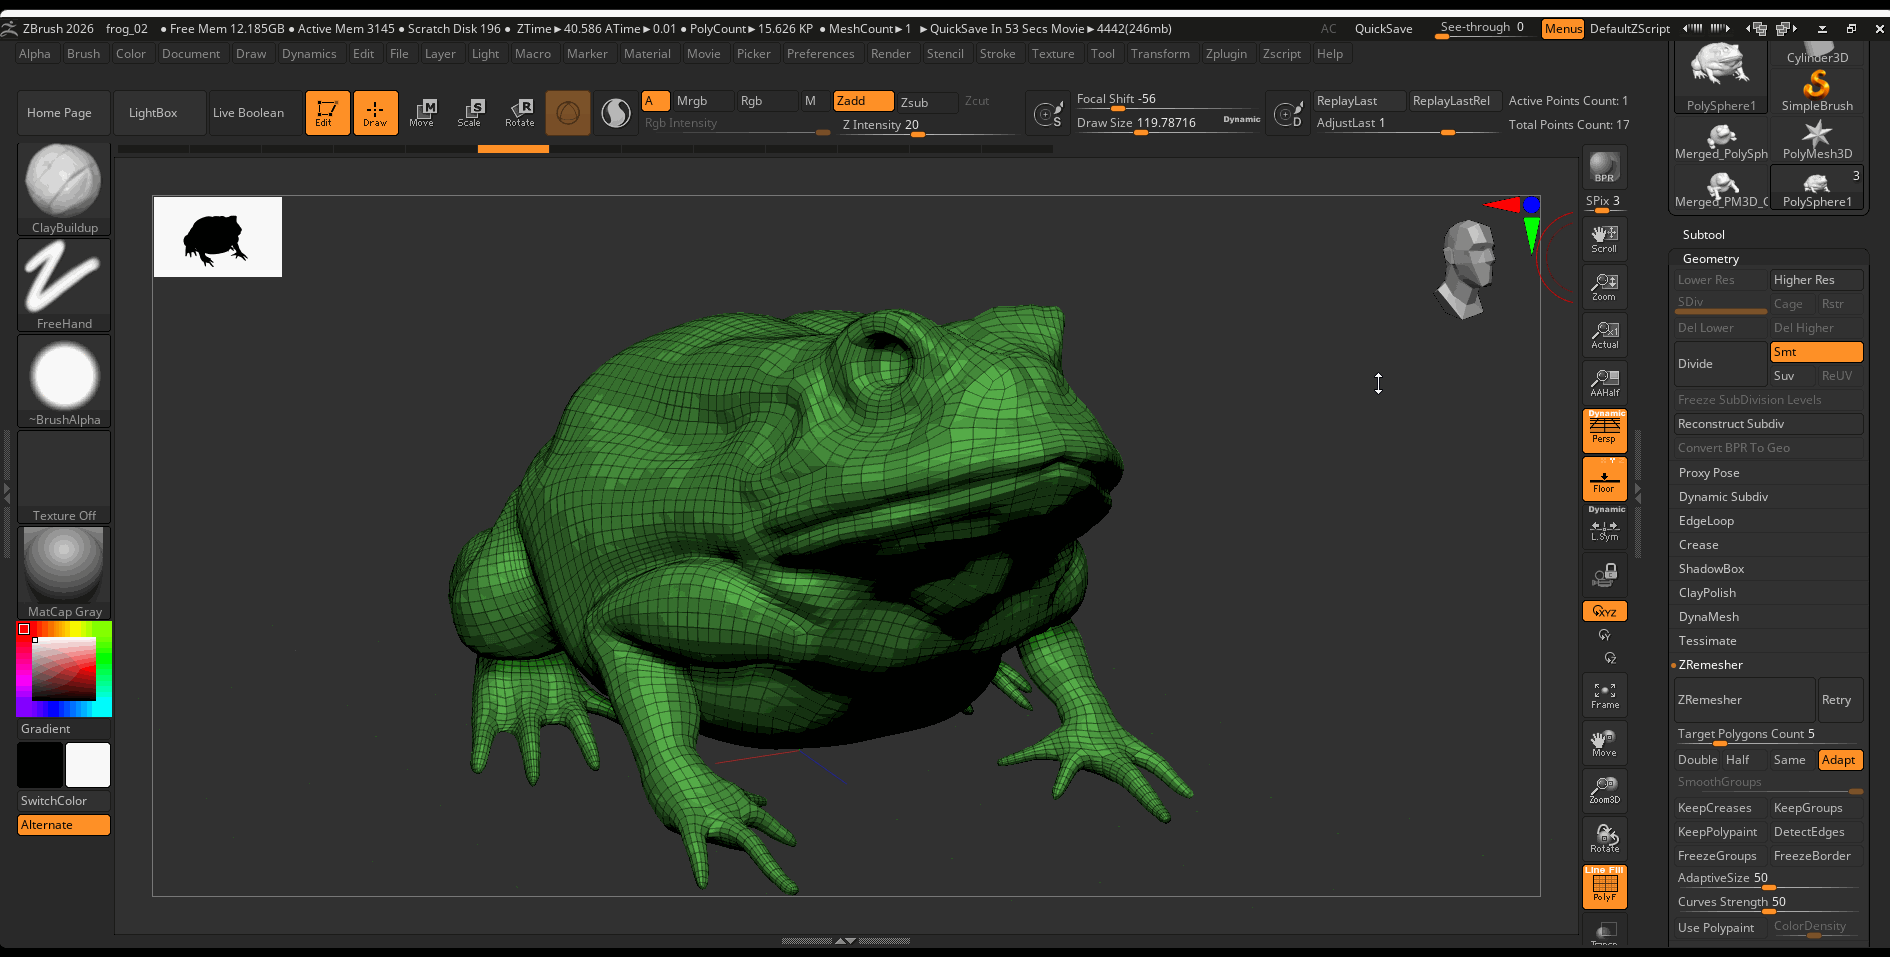
Task: Click the BPR render icon
Action: (x=1604, y=167)
